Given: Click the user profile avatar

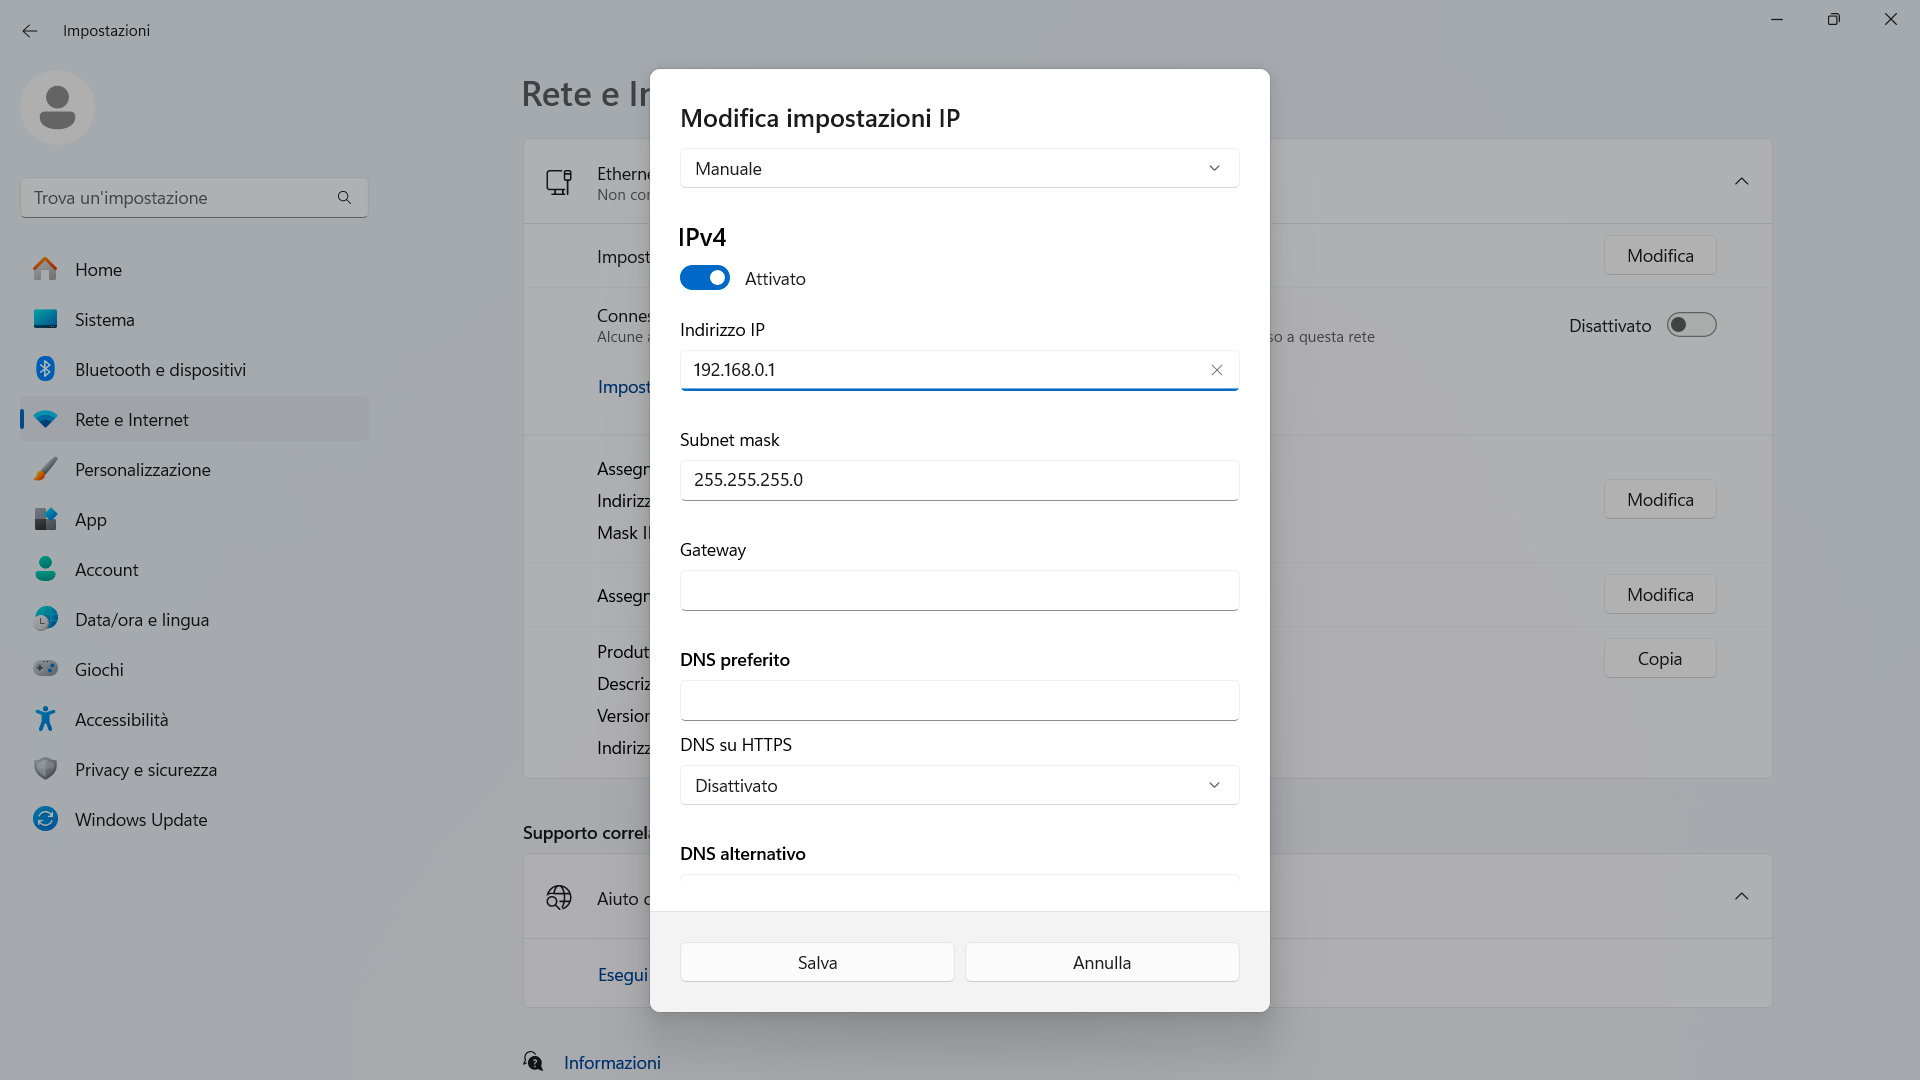Looking at the screenshot, I should click(x=57, y=107).
